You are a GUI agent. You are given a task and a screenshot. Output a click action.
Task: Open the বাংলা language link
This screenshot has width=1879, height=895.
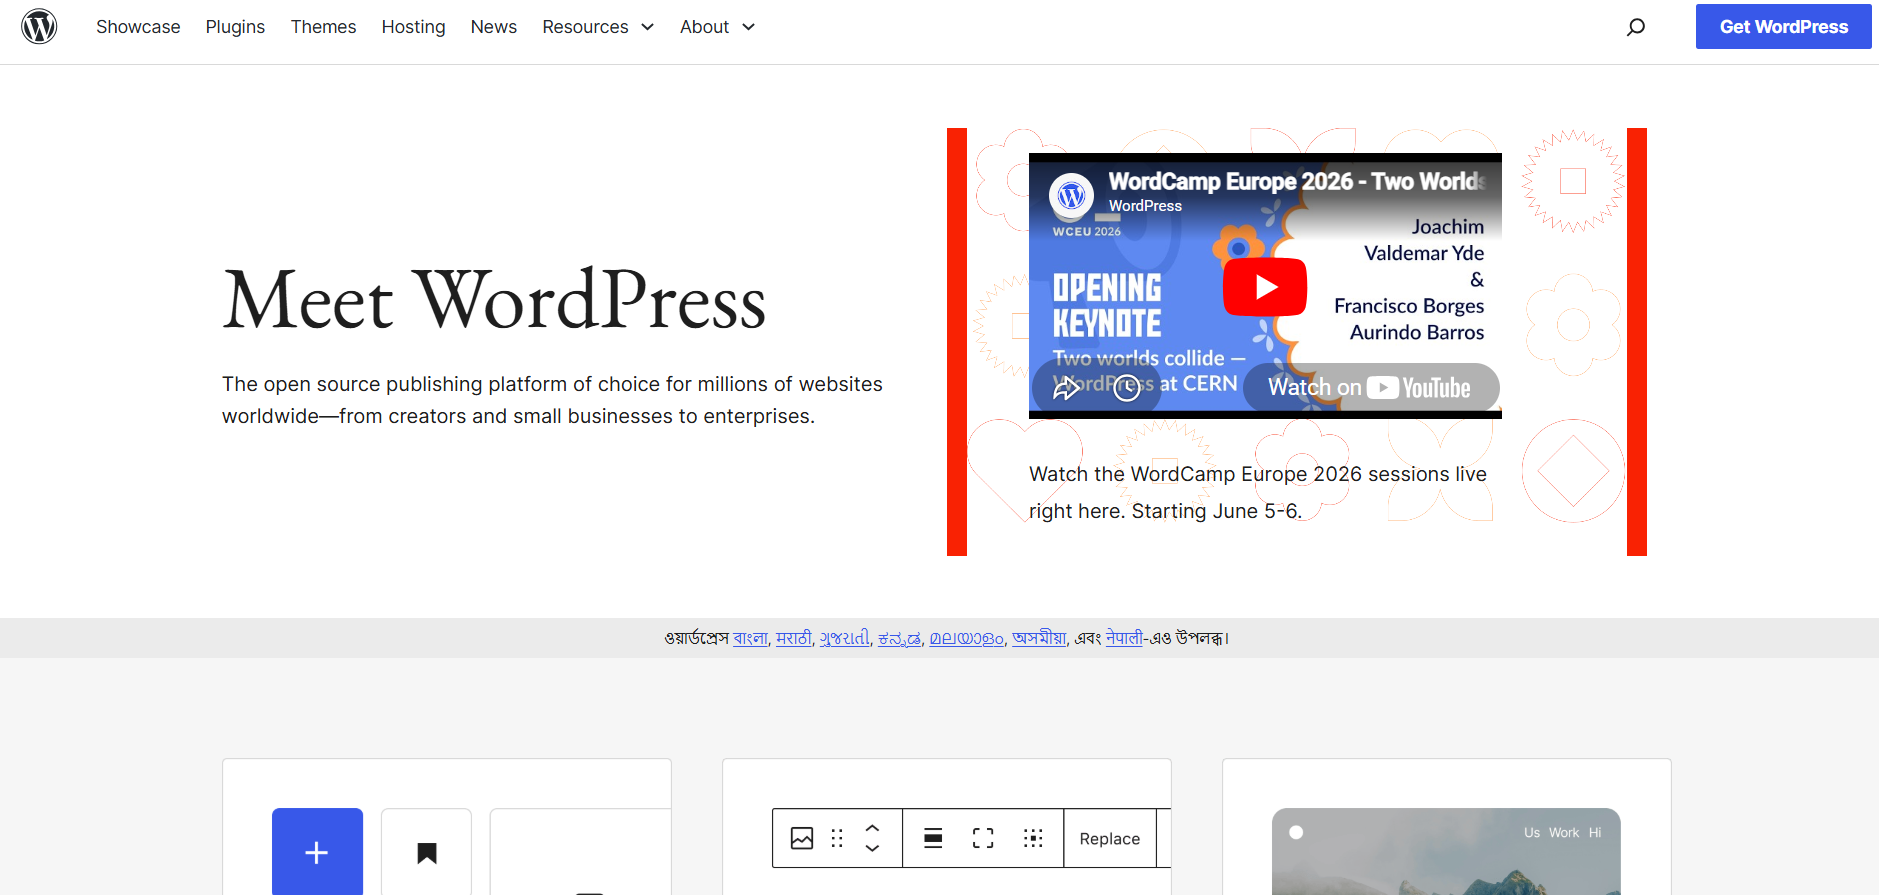pos(750,638)
